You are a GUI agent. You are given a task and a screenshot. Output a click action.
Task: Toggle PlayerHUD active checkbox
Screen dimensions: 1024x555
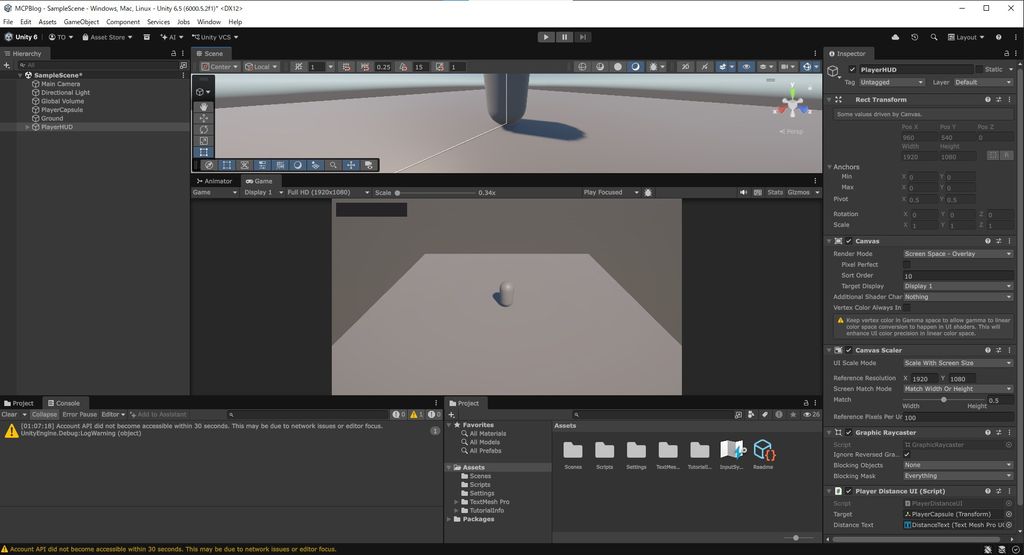[x=852, y=69]
